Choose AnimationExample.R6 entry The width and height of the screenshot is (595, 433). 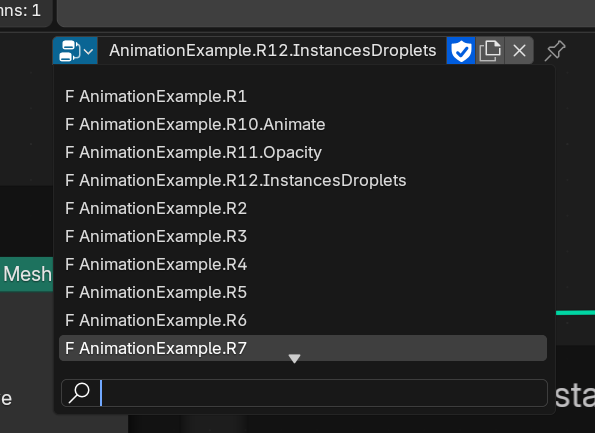point(303,321)
